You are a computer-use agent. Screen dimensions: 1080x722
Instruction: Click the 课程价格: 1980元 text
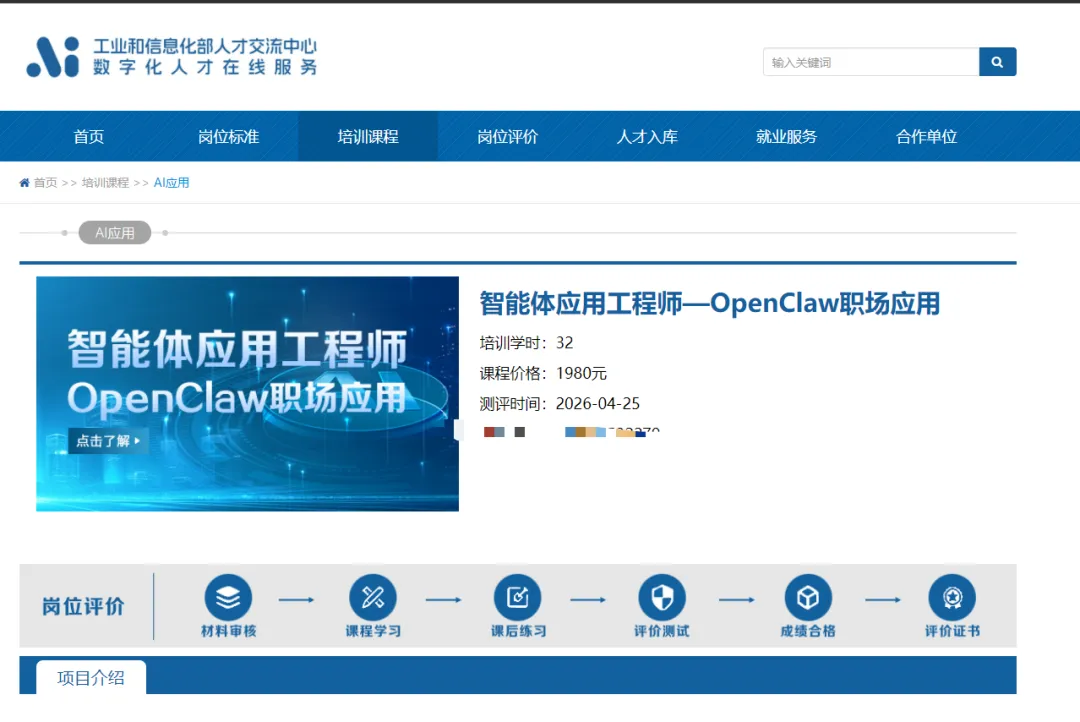(543, 373)
